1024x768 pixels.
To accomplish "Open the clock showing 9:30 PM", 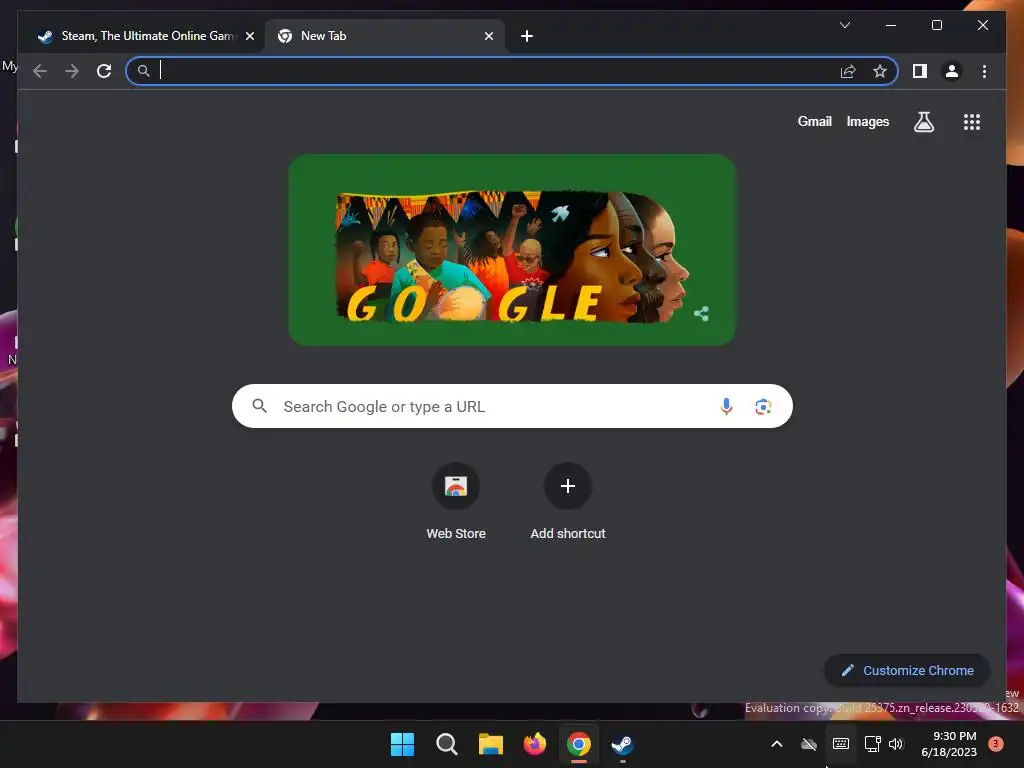I will 949,744.
